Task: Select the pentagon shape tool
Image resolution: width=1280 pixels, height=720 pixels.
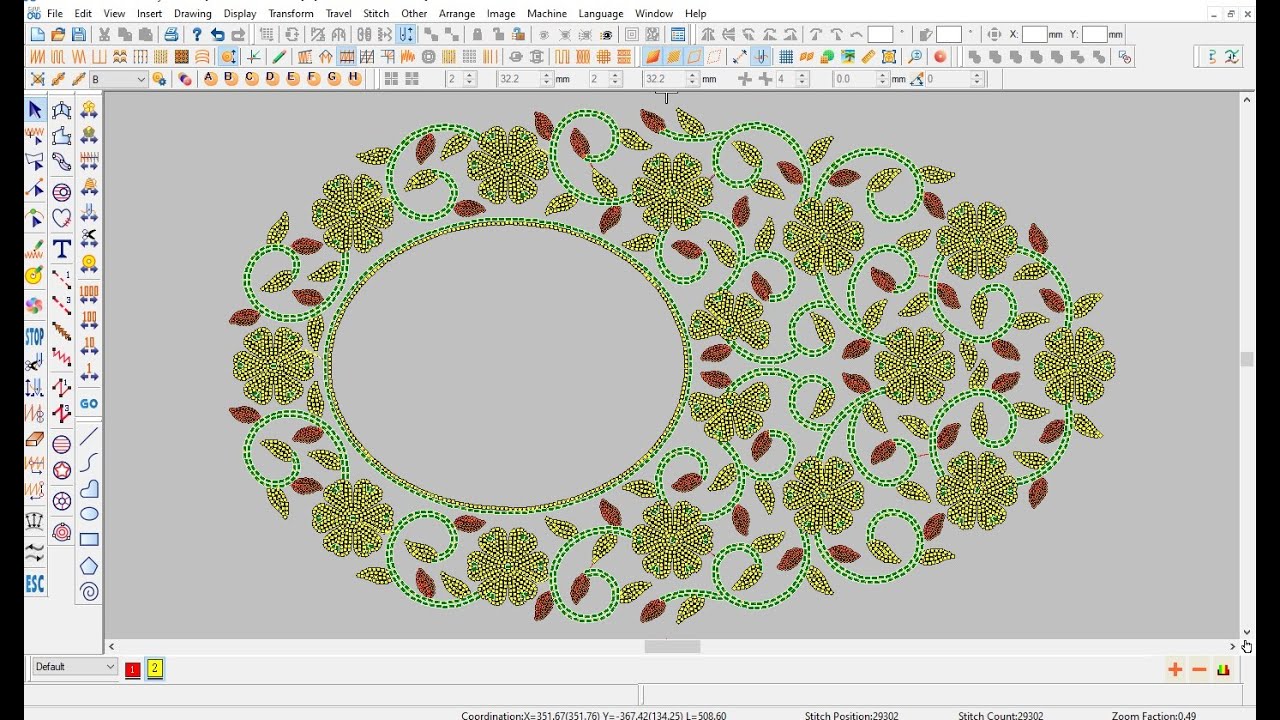Action: 89,566
